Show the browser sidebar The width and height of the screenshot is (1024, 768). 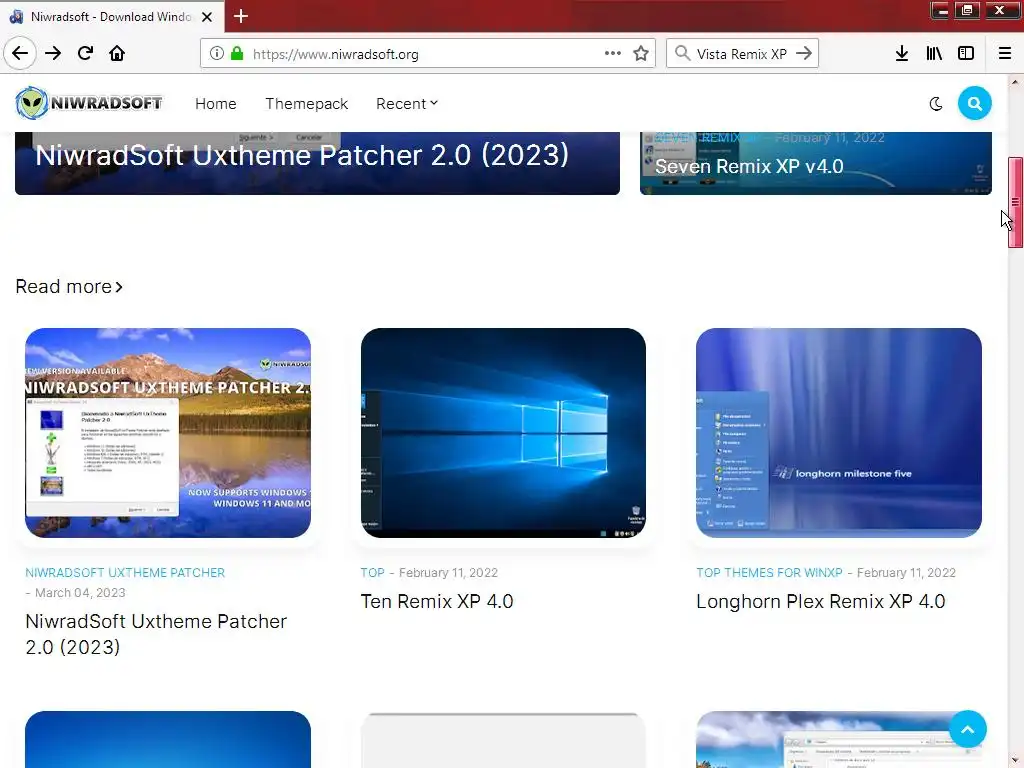pyautogui.click(x=966, y=54)
